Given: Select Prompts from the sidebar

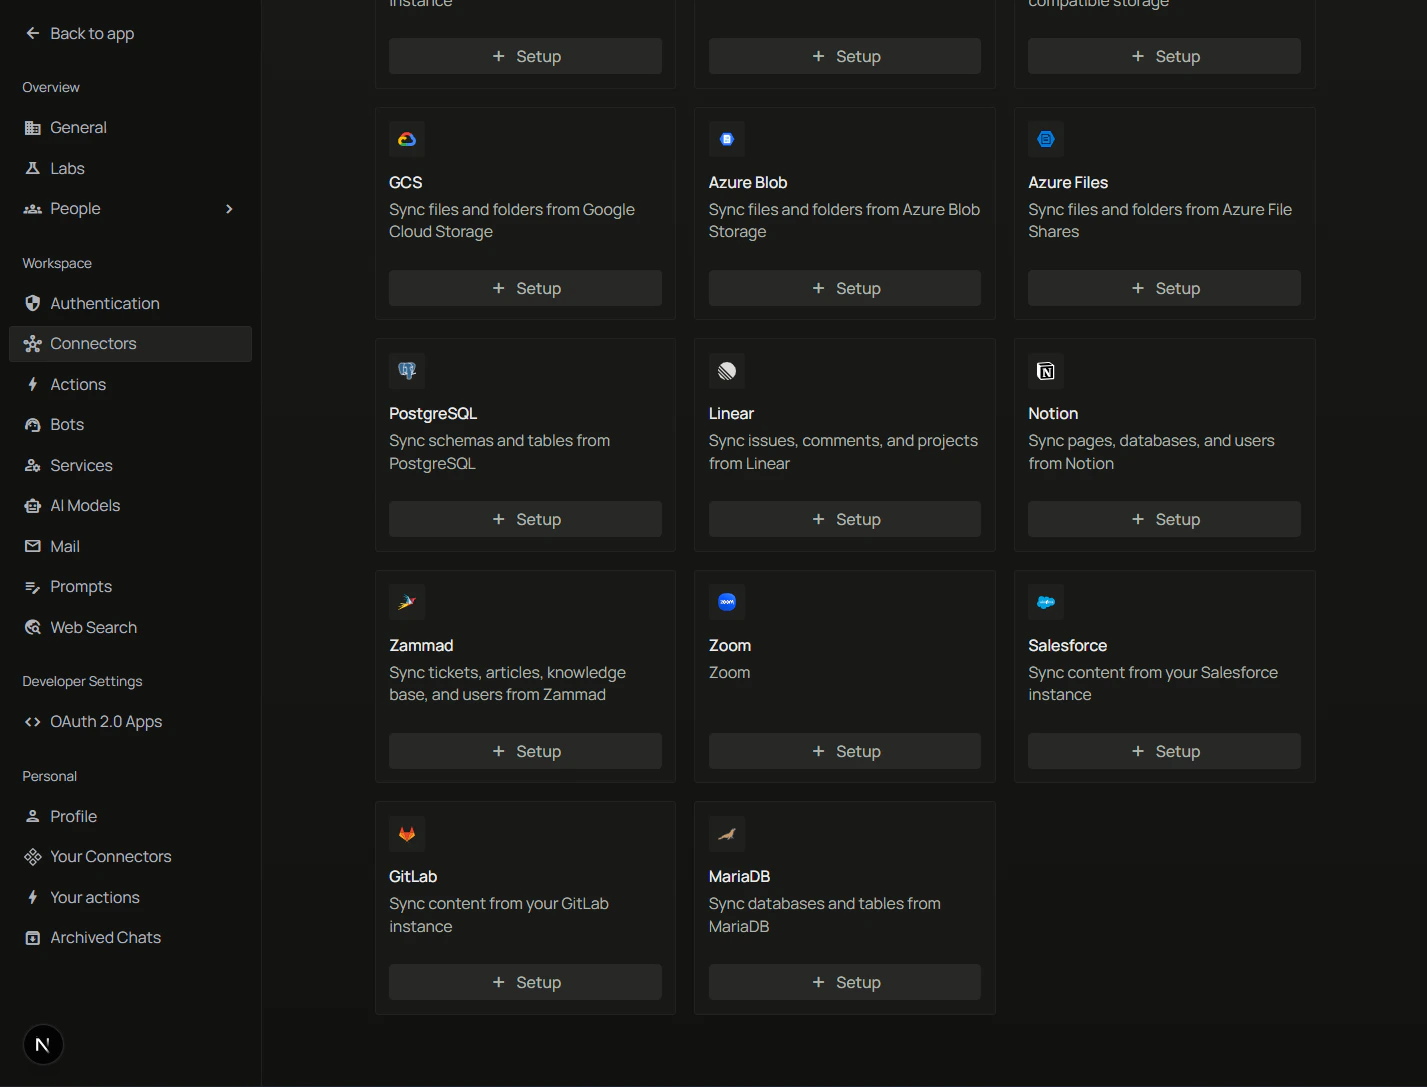Looking at the screenshot, I should pos(130,587).
